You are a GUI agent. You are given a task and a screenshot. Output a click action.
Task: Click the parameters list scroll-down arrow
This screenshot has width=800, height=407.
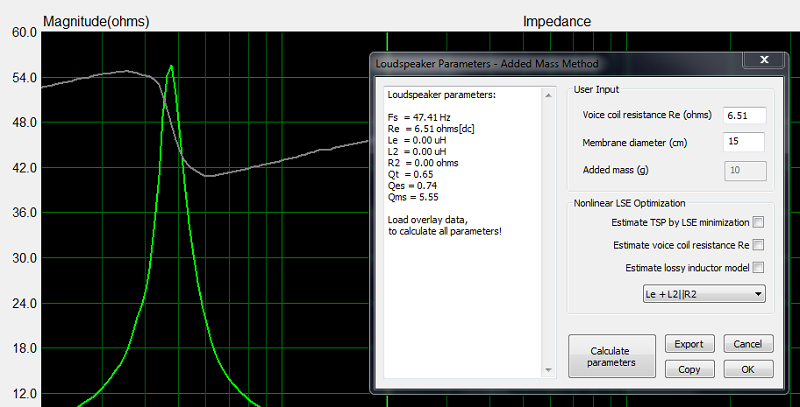(x=548, y=370)
